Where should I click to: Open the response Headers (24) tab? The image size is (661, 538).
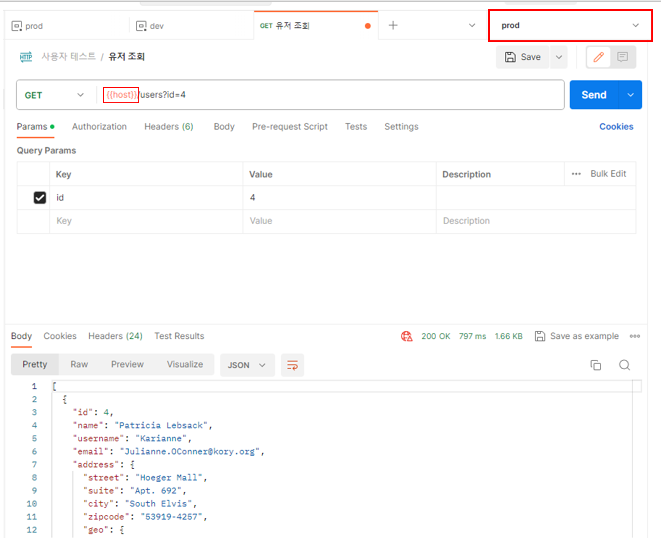click(115, 336)
